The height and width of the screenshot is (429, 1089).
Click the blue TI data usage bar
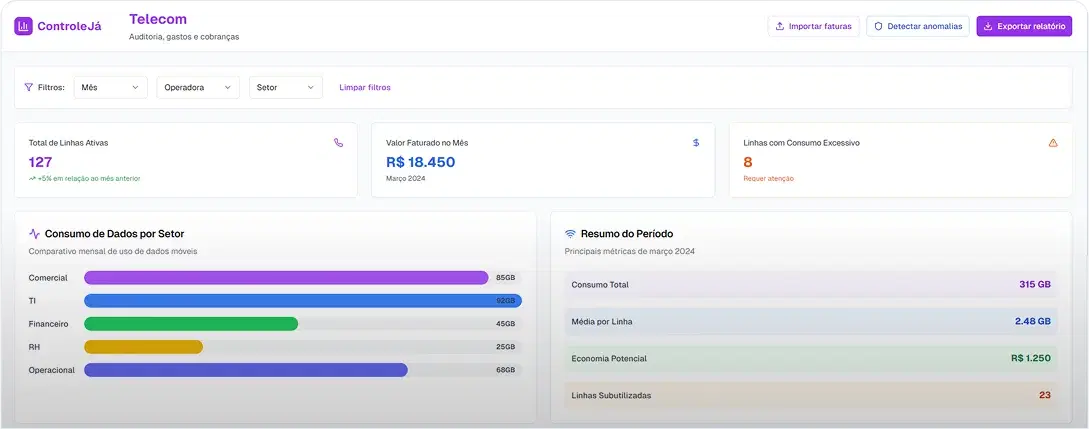[x=302, y=301]
